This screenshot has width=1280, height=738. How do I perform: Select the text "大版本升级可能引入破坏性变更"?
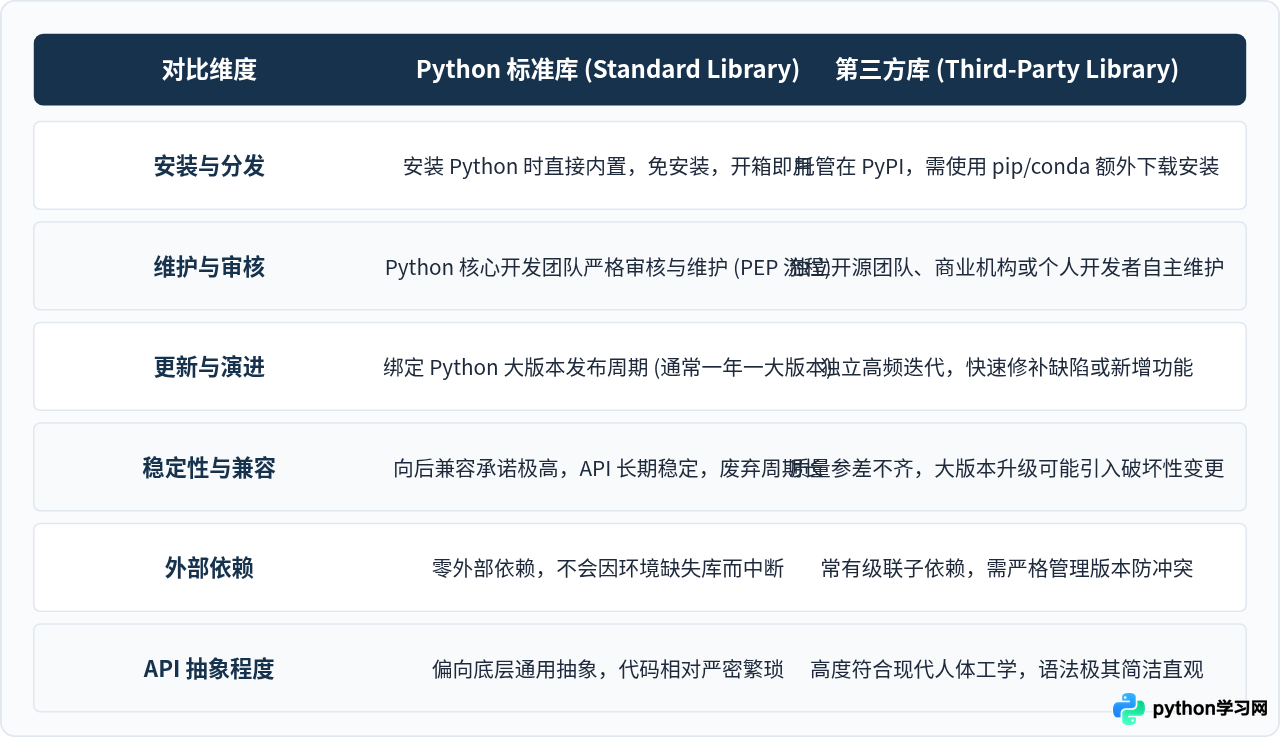[1079, 469]
